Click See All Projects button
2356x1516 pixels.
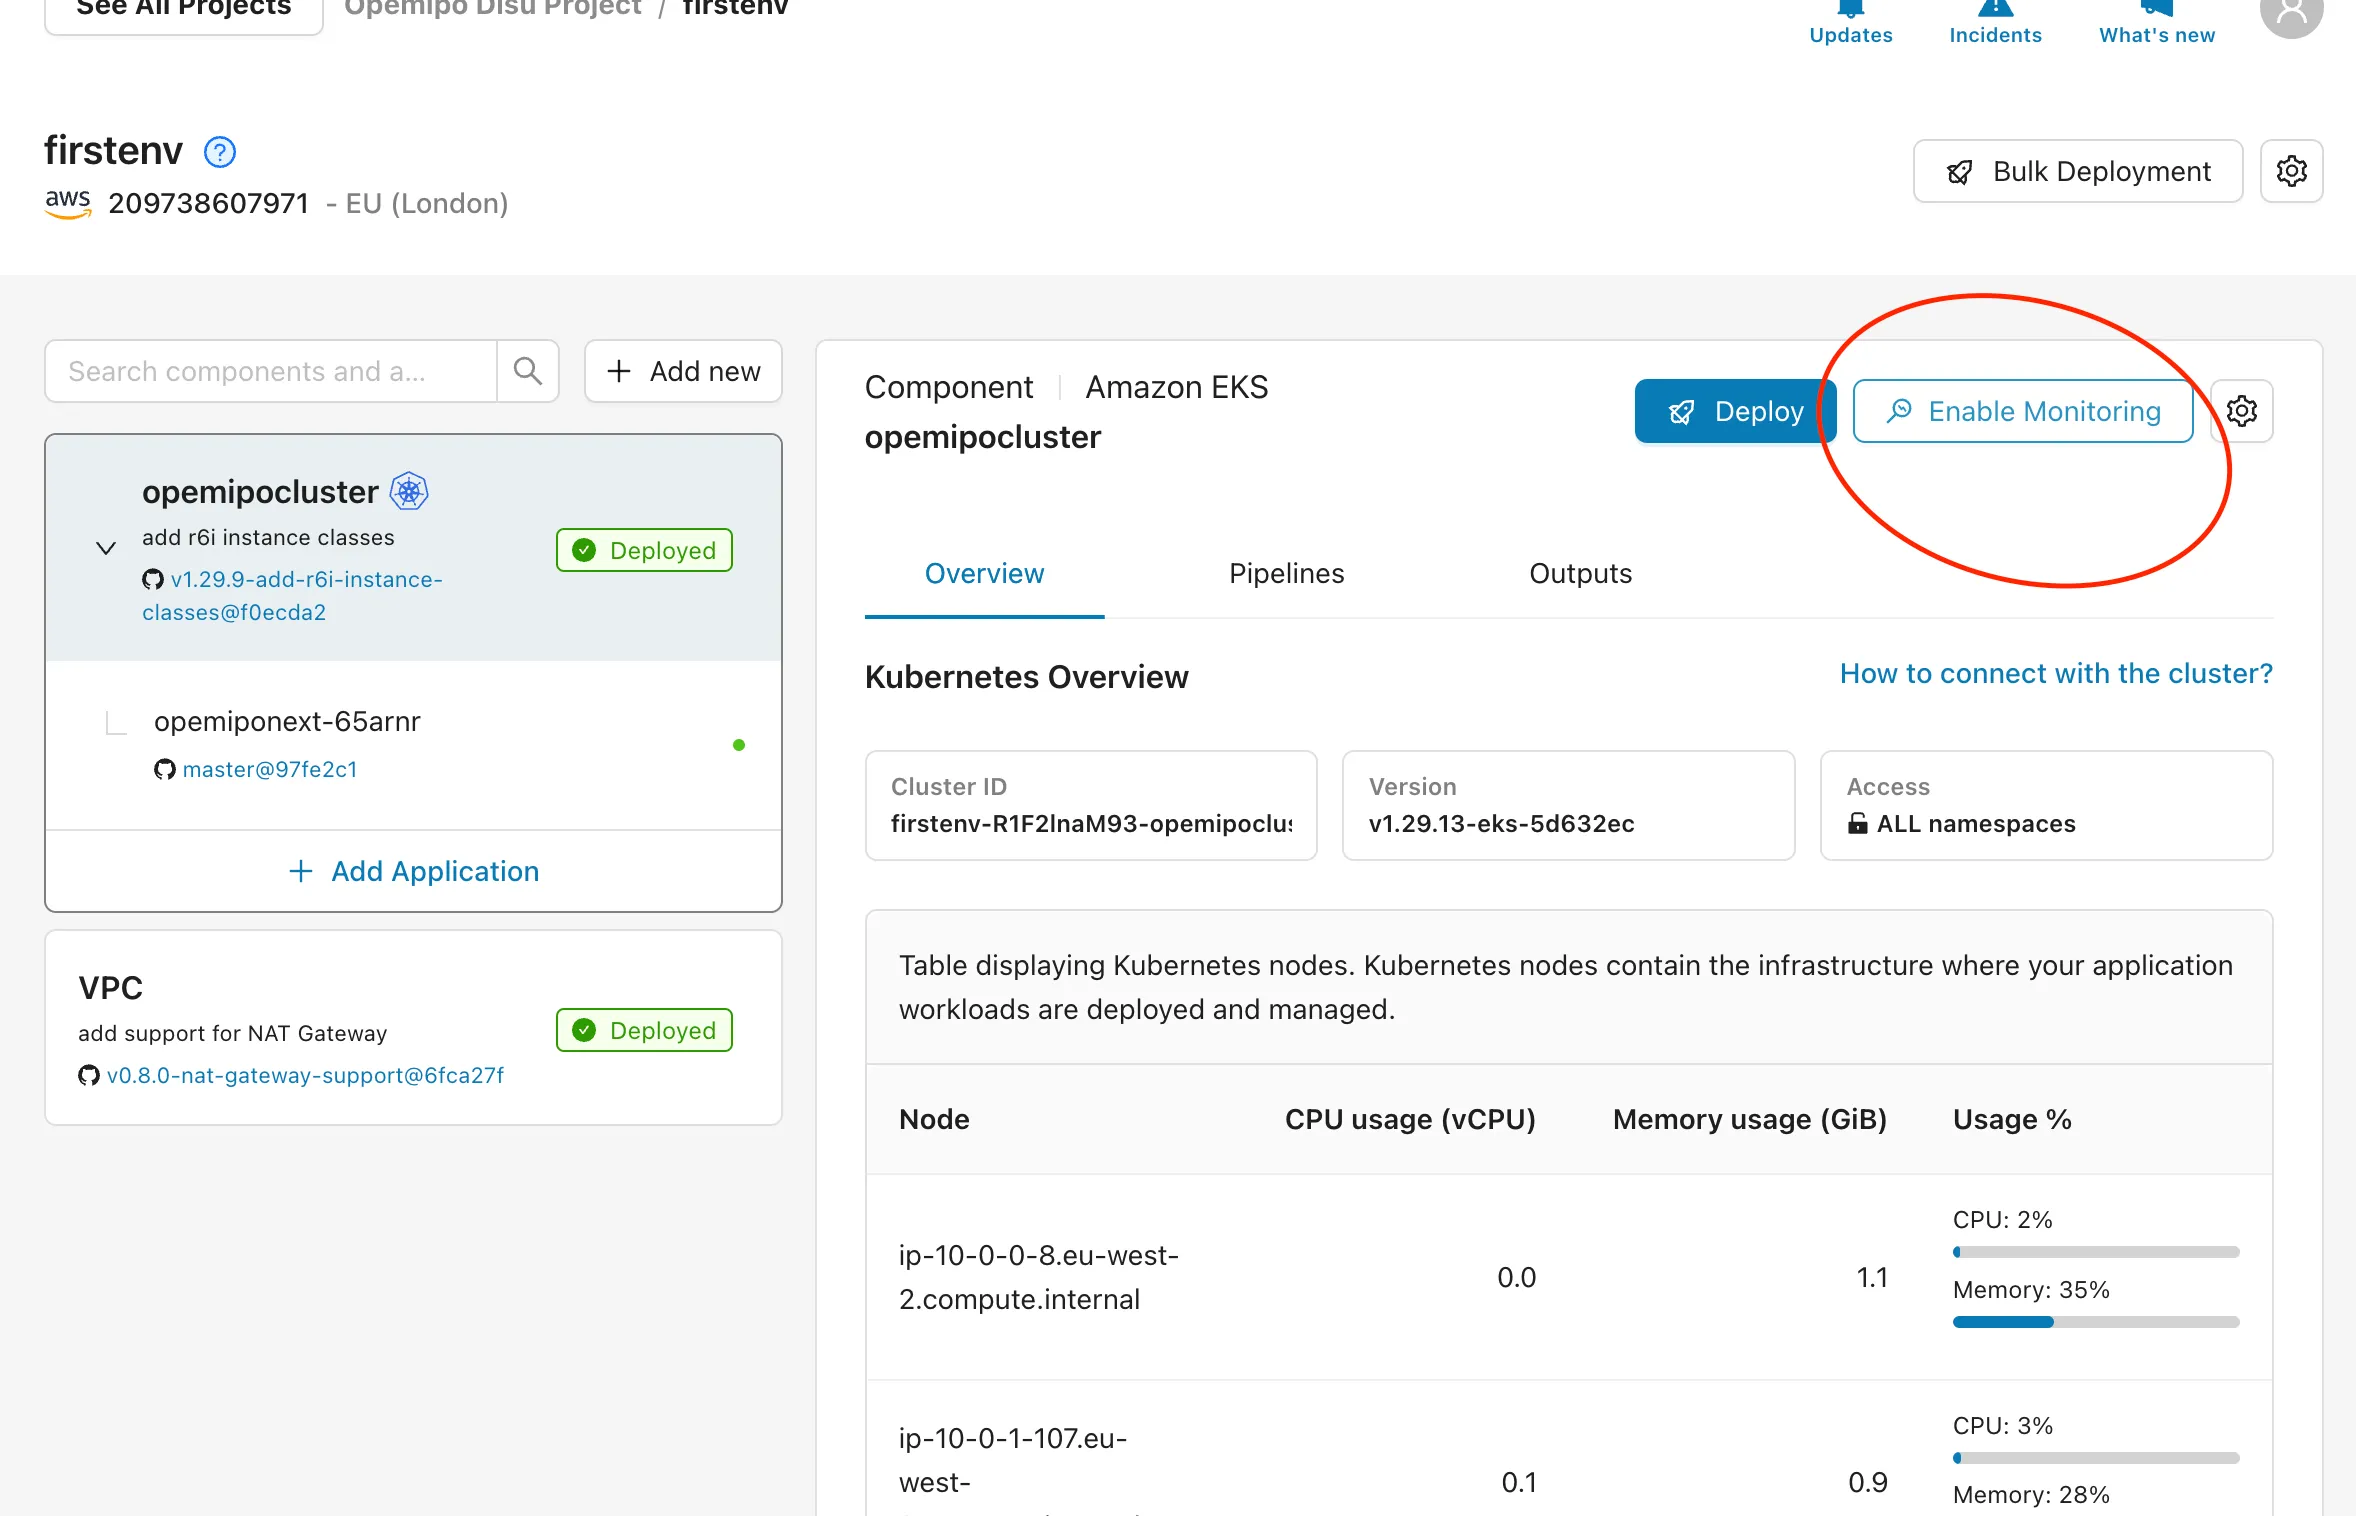click(184, 12)
